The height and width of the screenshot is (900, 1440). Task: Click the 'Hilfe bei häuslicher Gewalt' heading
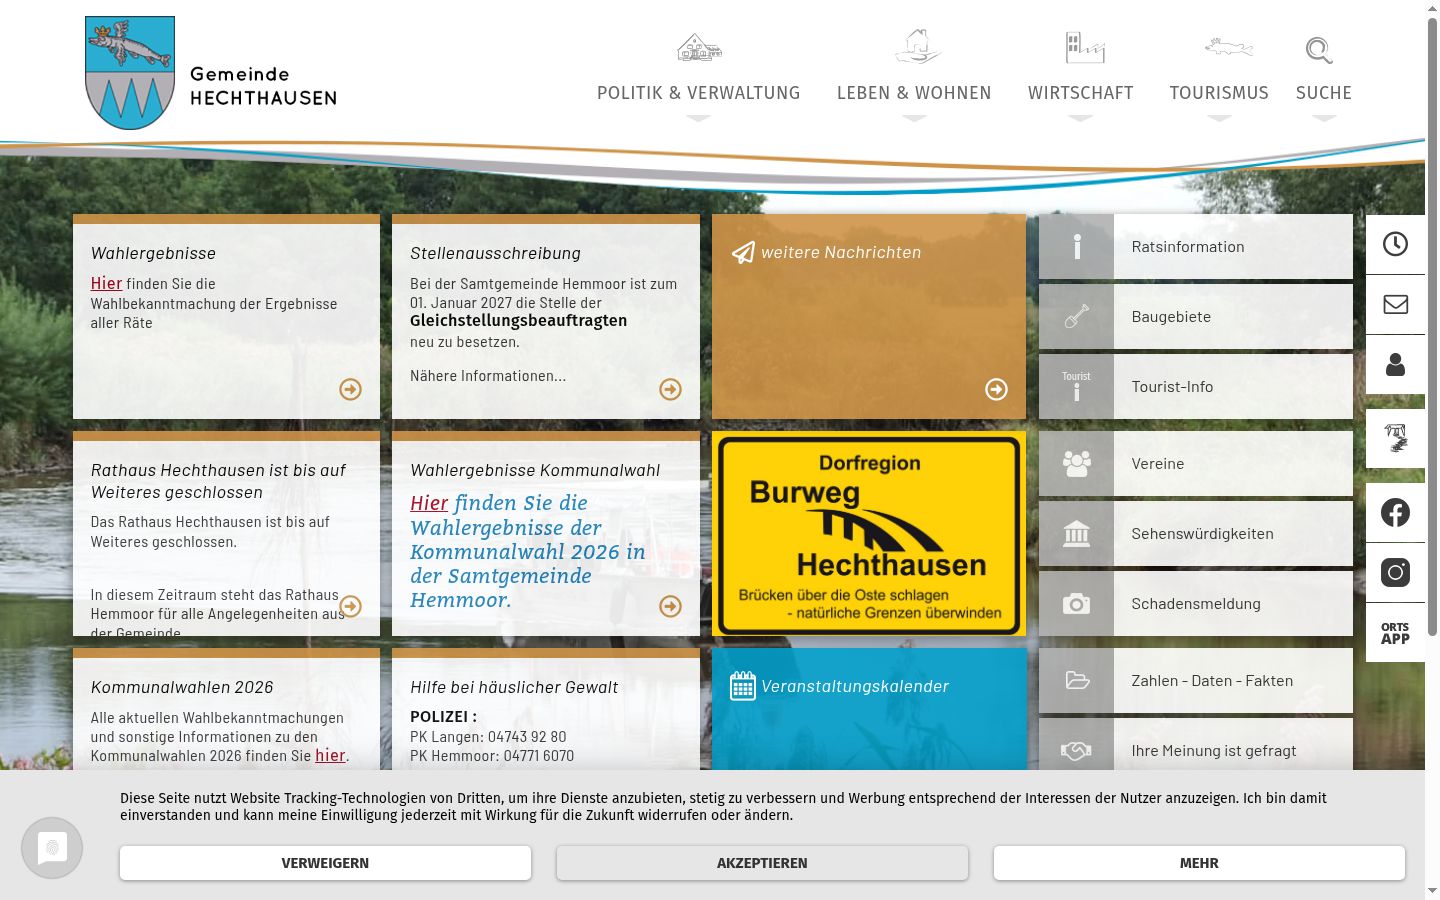pos(514,687)
